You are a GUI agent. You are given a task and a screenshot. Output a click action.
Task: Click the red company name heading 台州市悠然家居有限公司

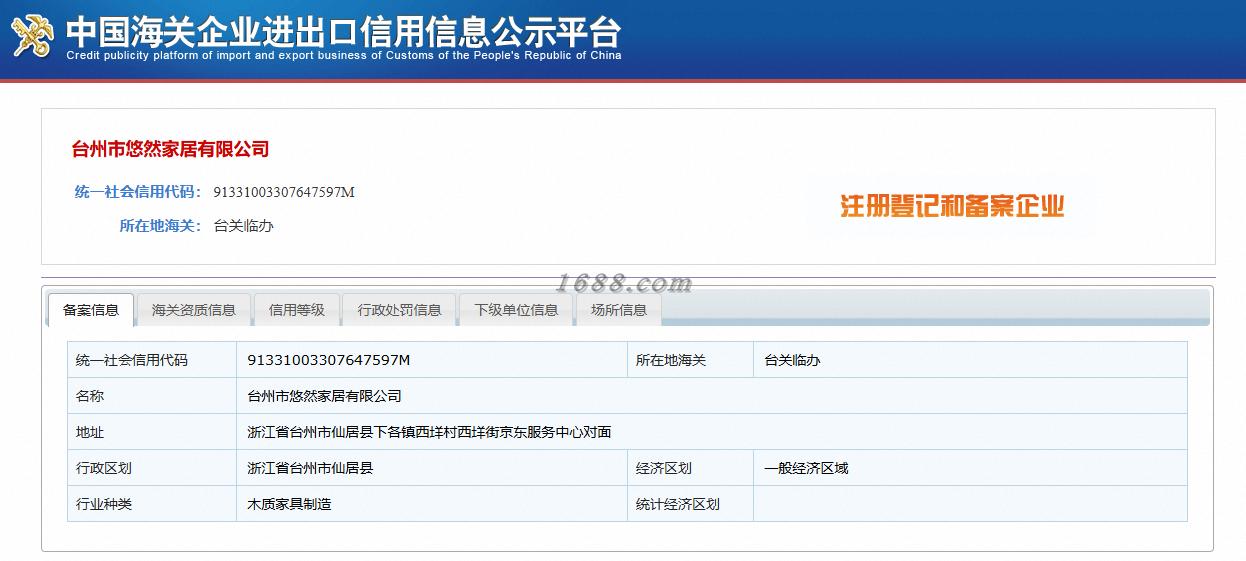(171, 150)
